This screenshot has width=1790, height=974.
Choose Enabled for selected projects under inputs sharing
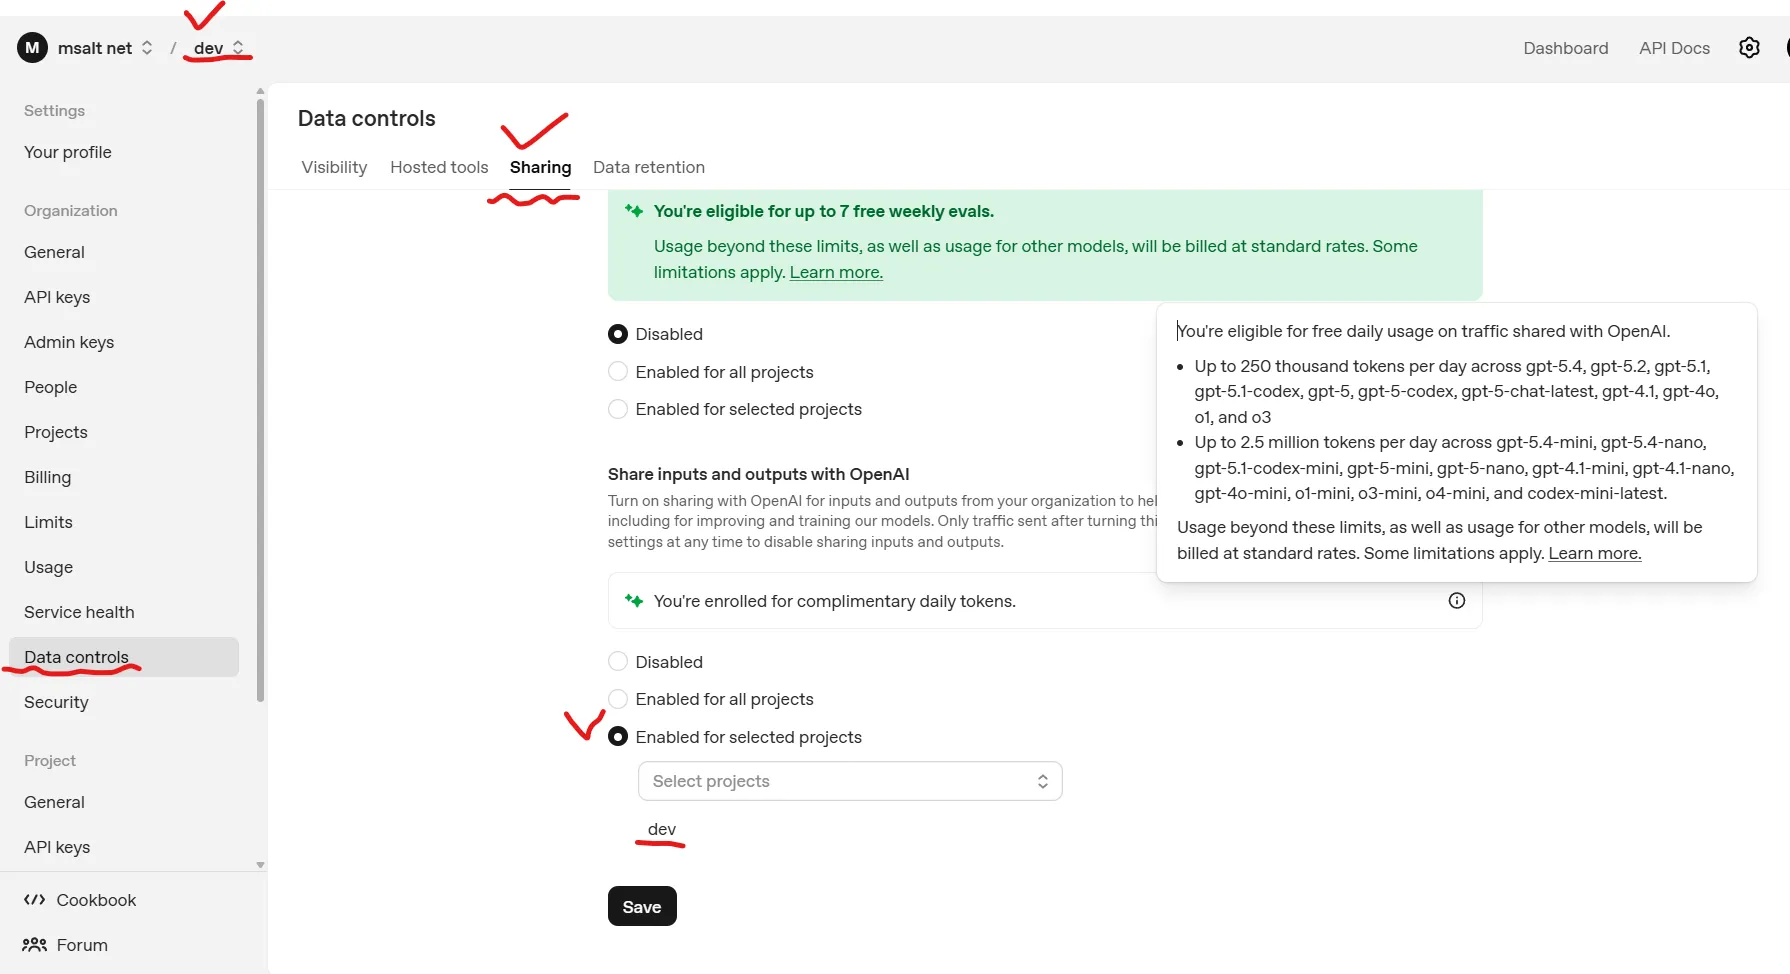click(618, 737)
